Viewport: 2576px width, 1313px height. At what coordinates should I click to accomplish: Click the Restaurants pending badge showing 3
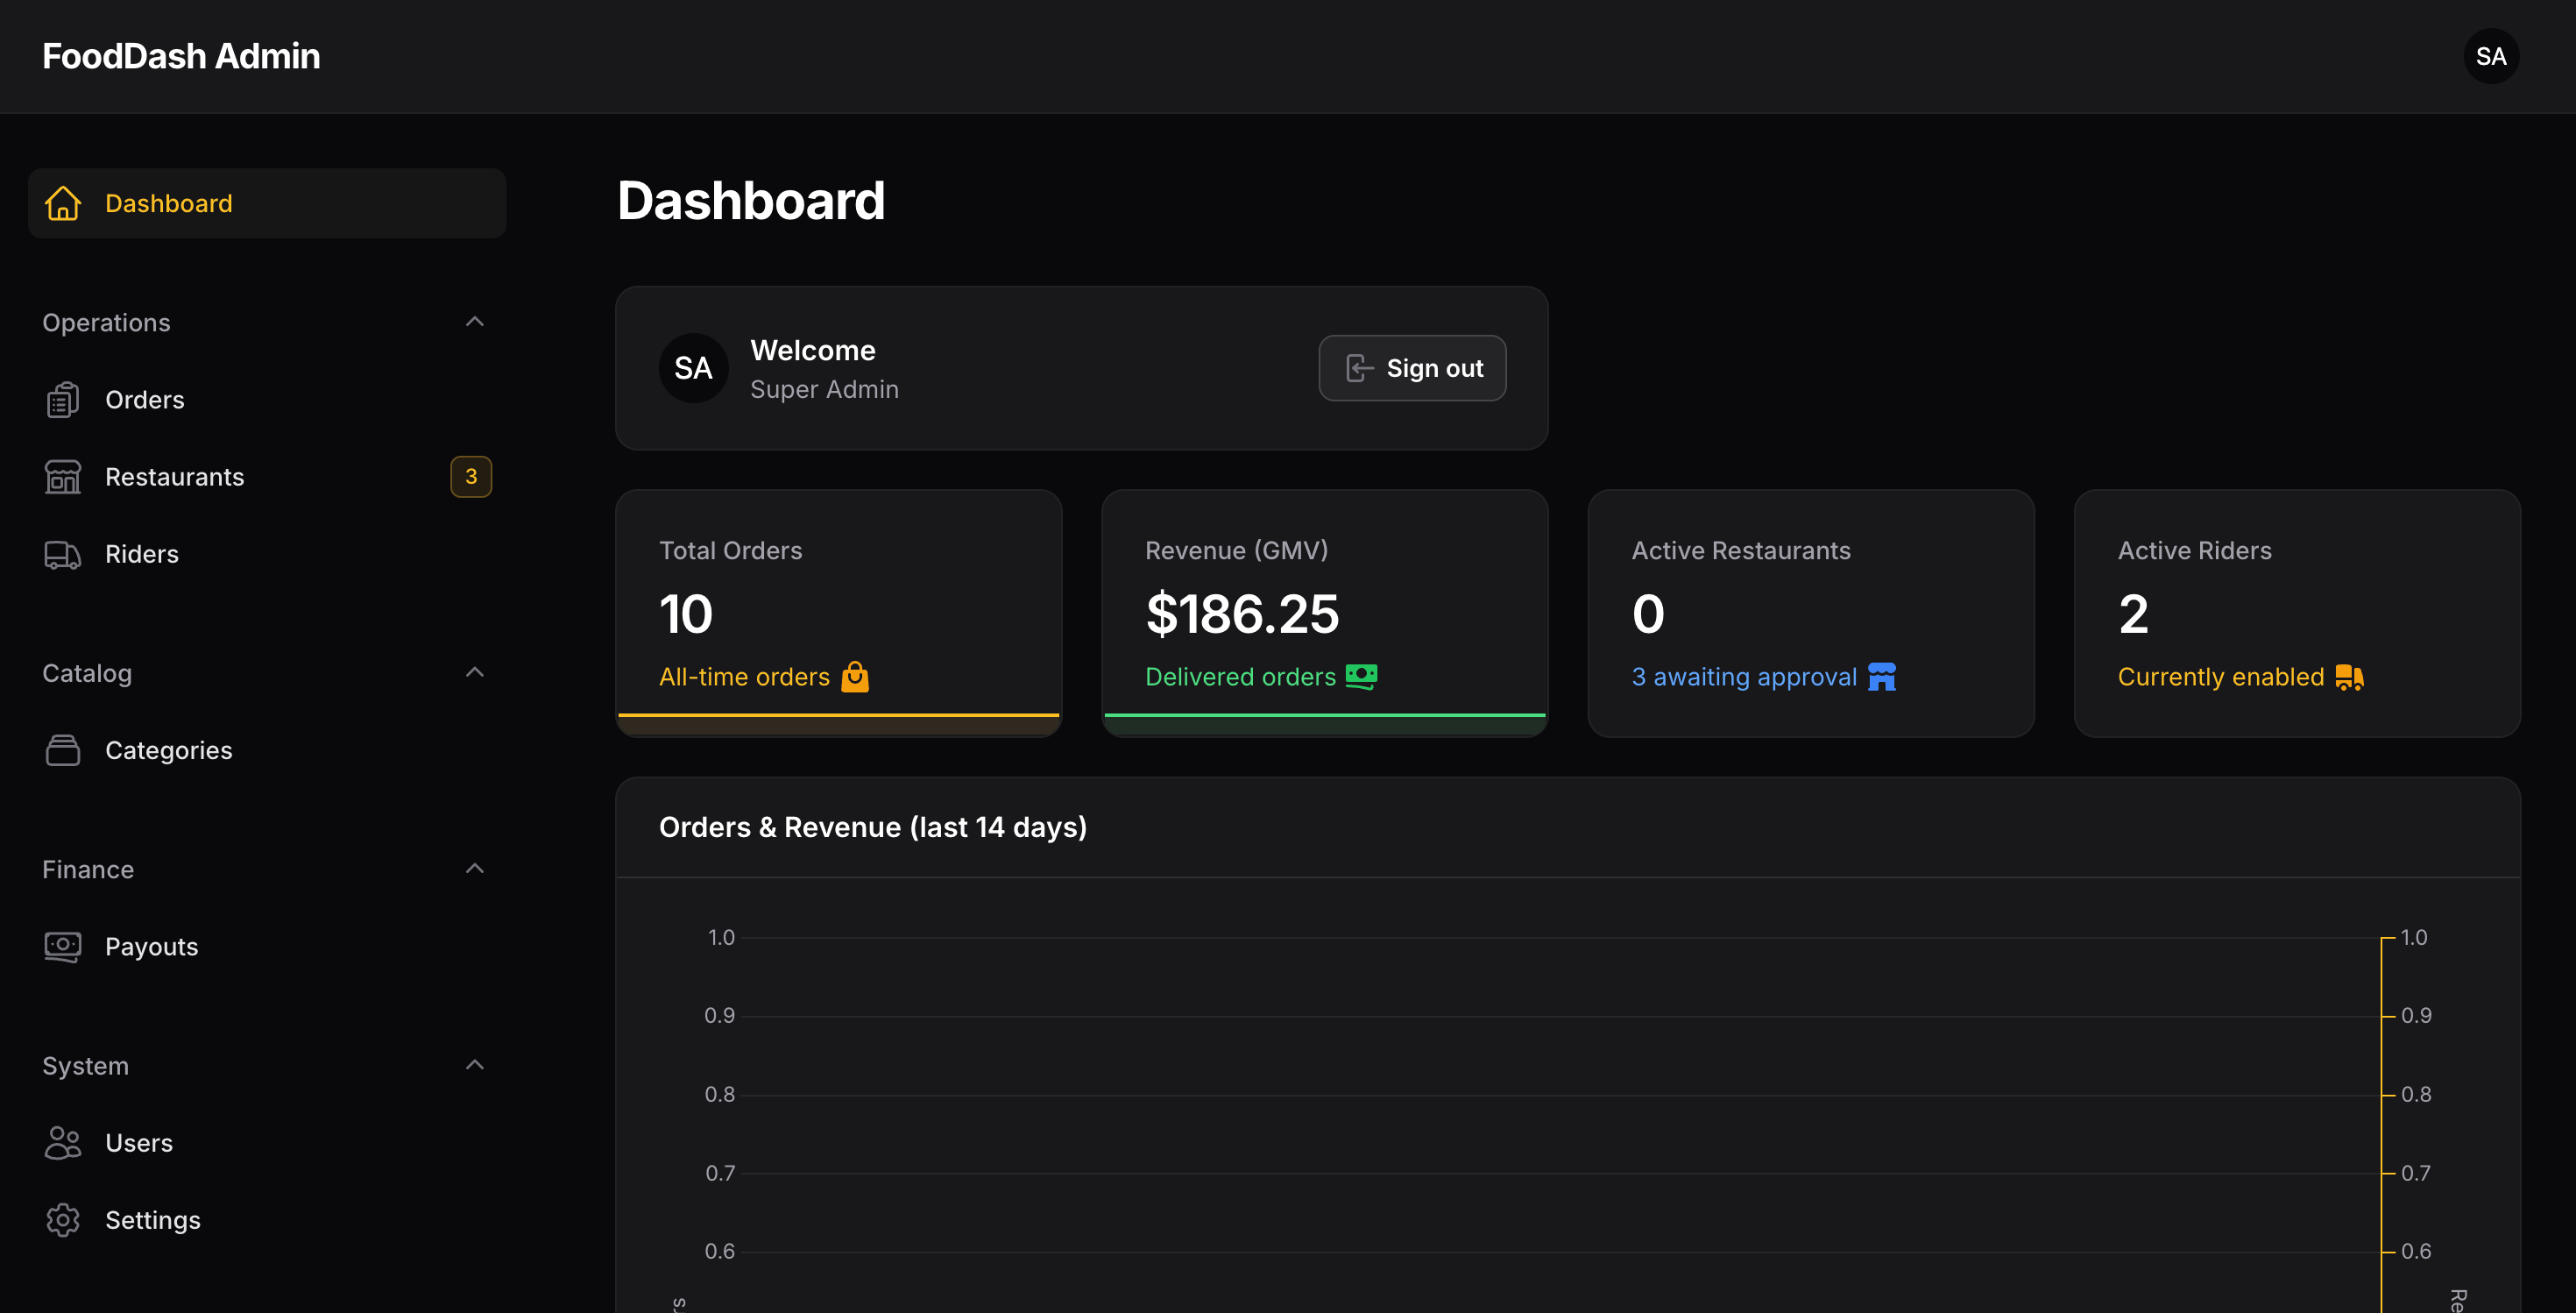471,477
